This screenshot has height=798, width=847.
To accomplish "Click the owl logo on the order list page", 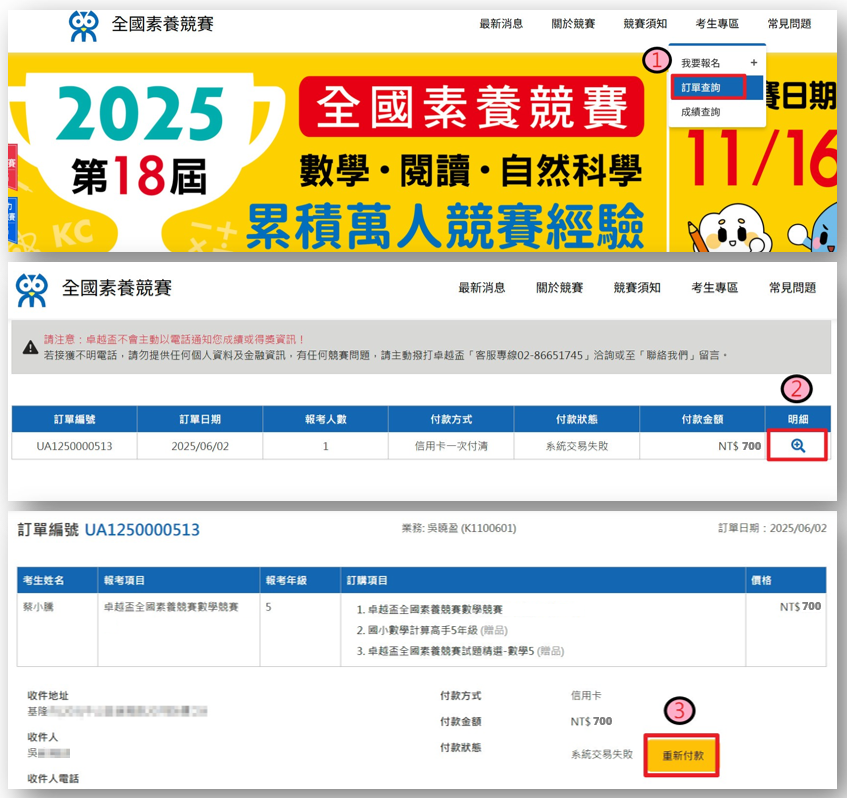I will (32, 290).
